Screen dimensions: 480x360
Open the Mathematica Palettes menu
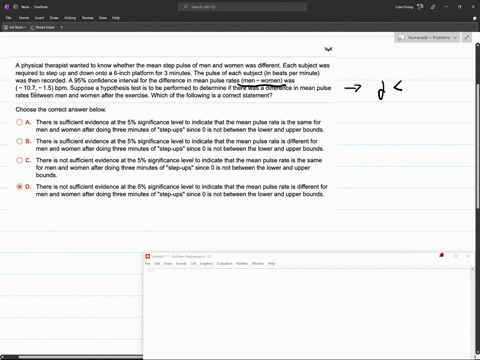(x=242, y=263)
